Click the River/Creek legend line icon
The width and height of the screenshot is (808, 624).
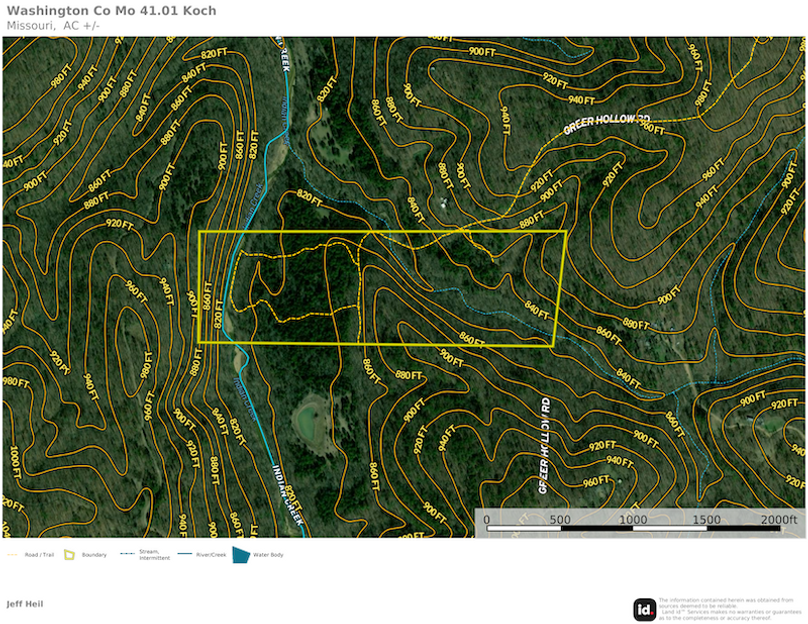tap(186, 554)
